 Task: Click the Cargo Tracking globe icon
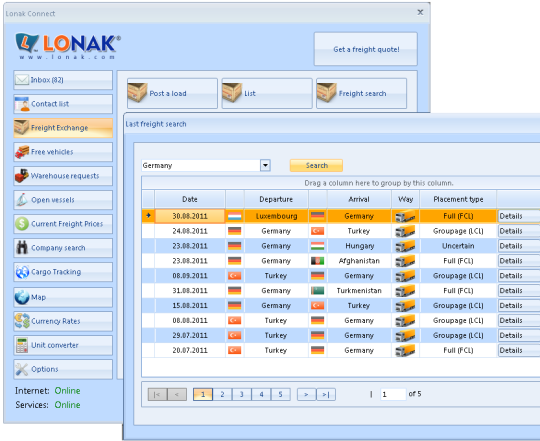[22, 272]
